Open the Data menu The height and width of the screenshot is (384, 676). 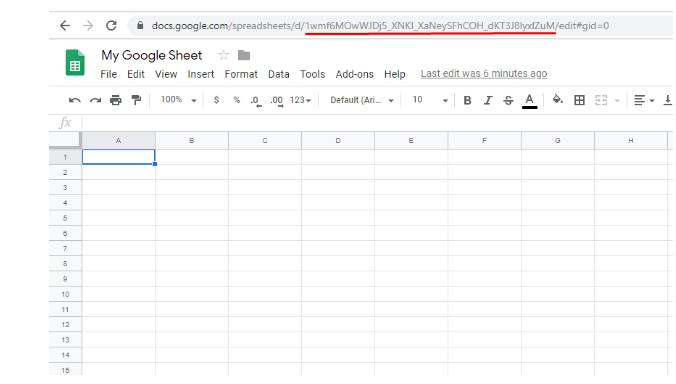(279, 75)
